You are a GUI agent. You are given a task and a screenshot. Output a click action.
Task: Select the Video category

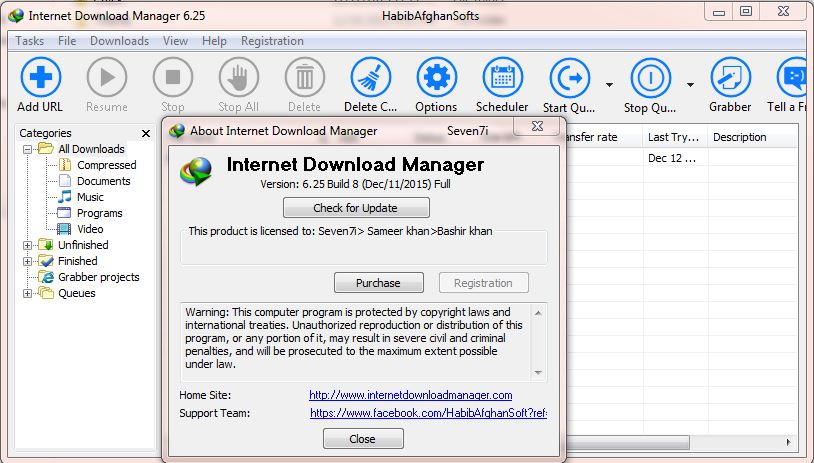90,229
